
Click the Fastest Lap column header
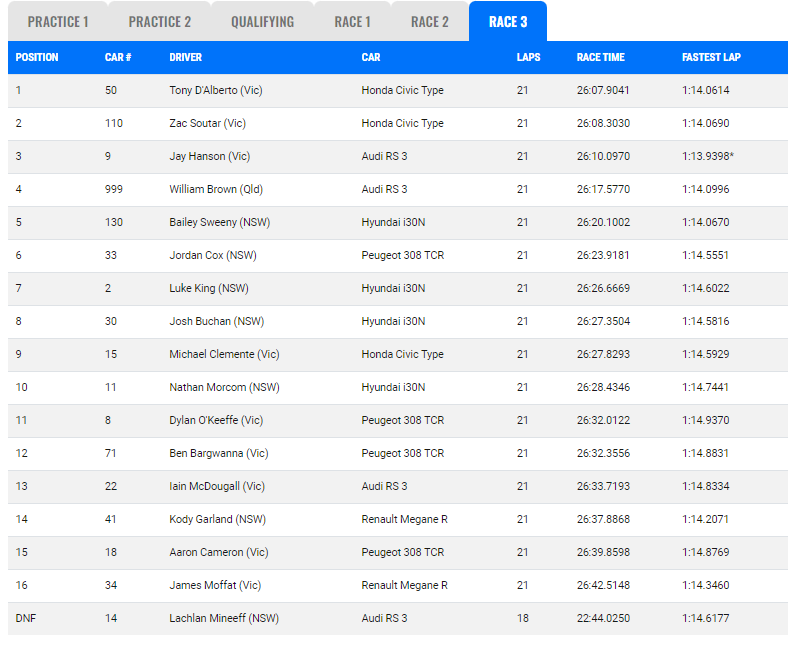[x=711, y=57]
